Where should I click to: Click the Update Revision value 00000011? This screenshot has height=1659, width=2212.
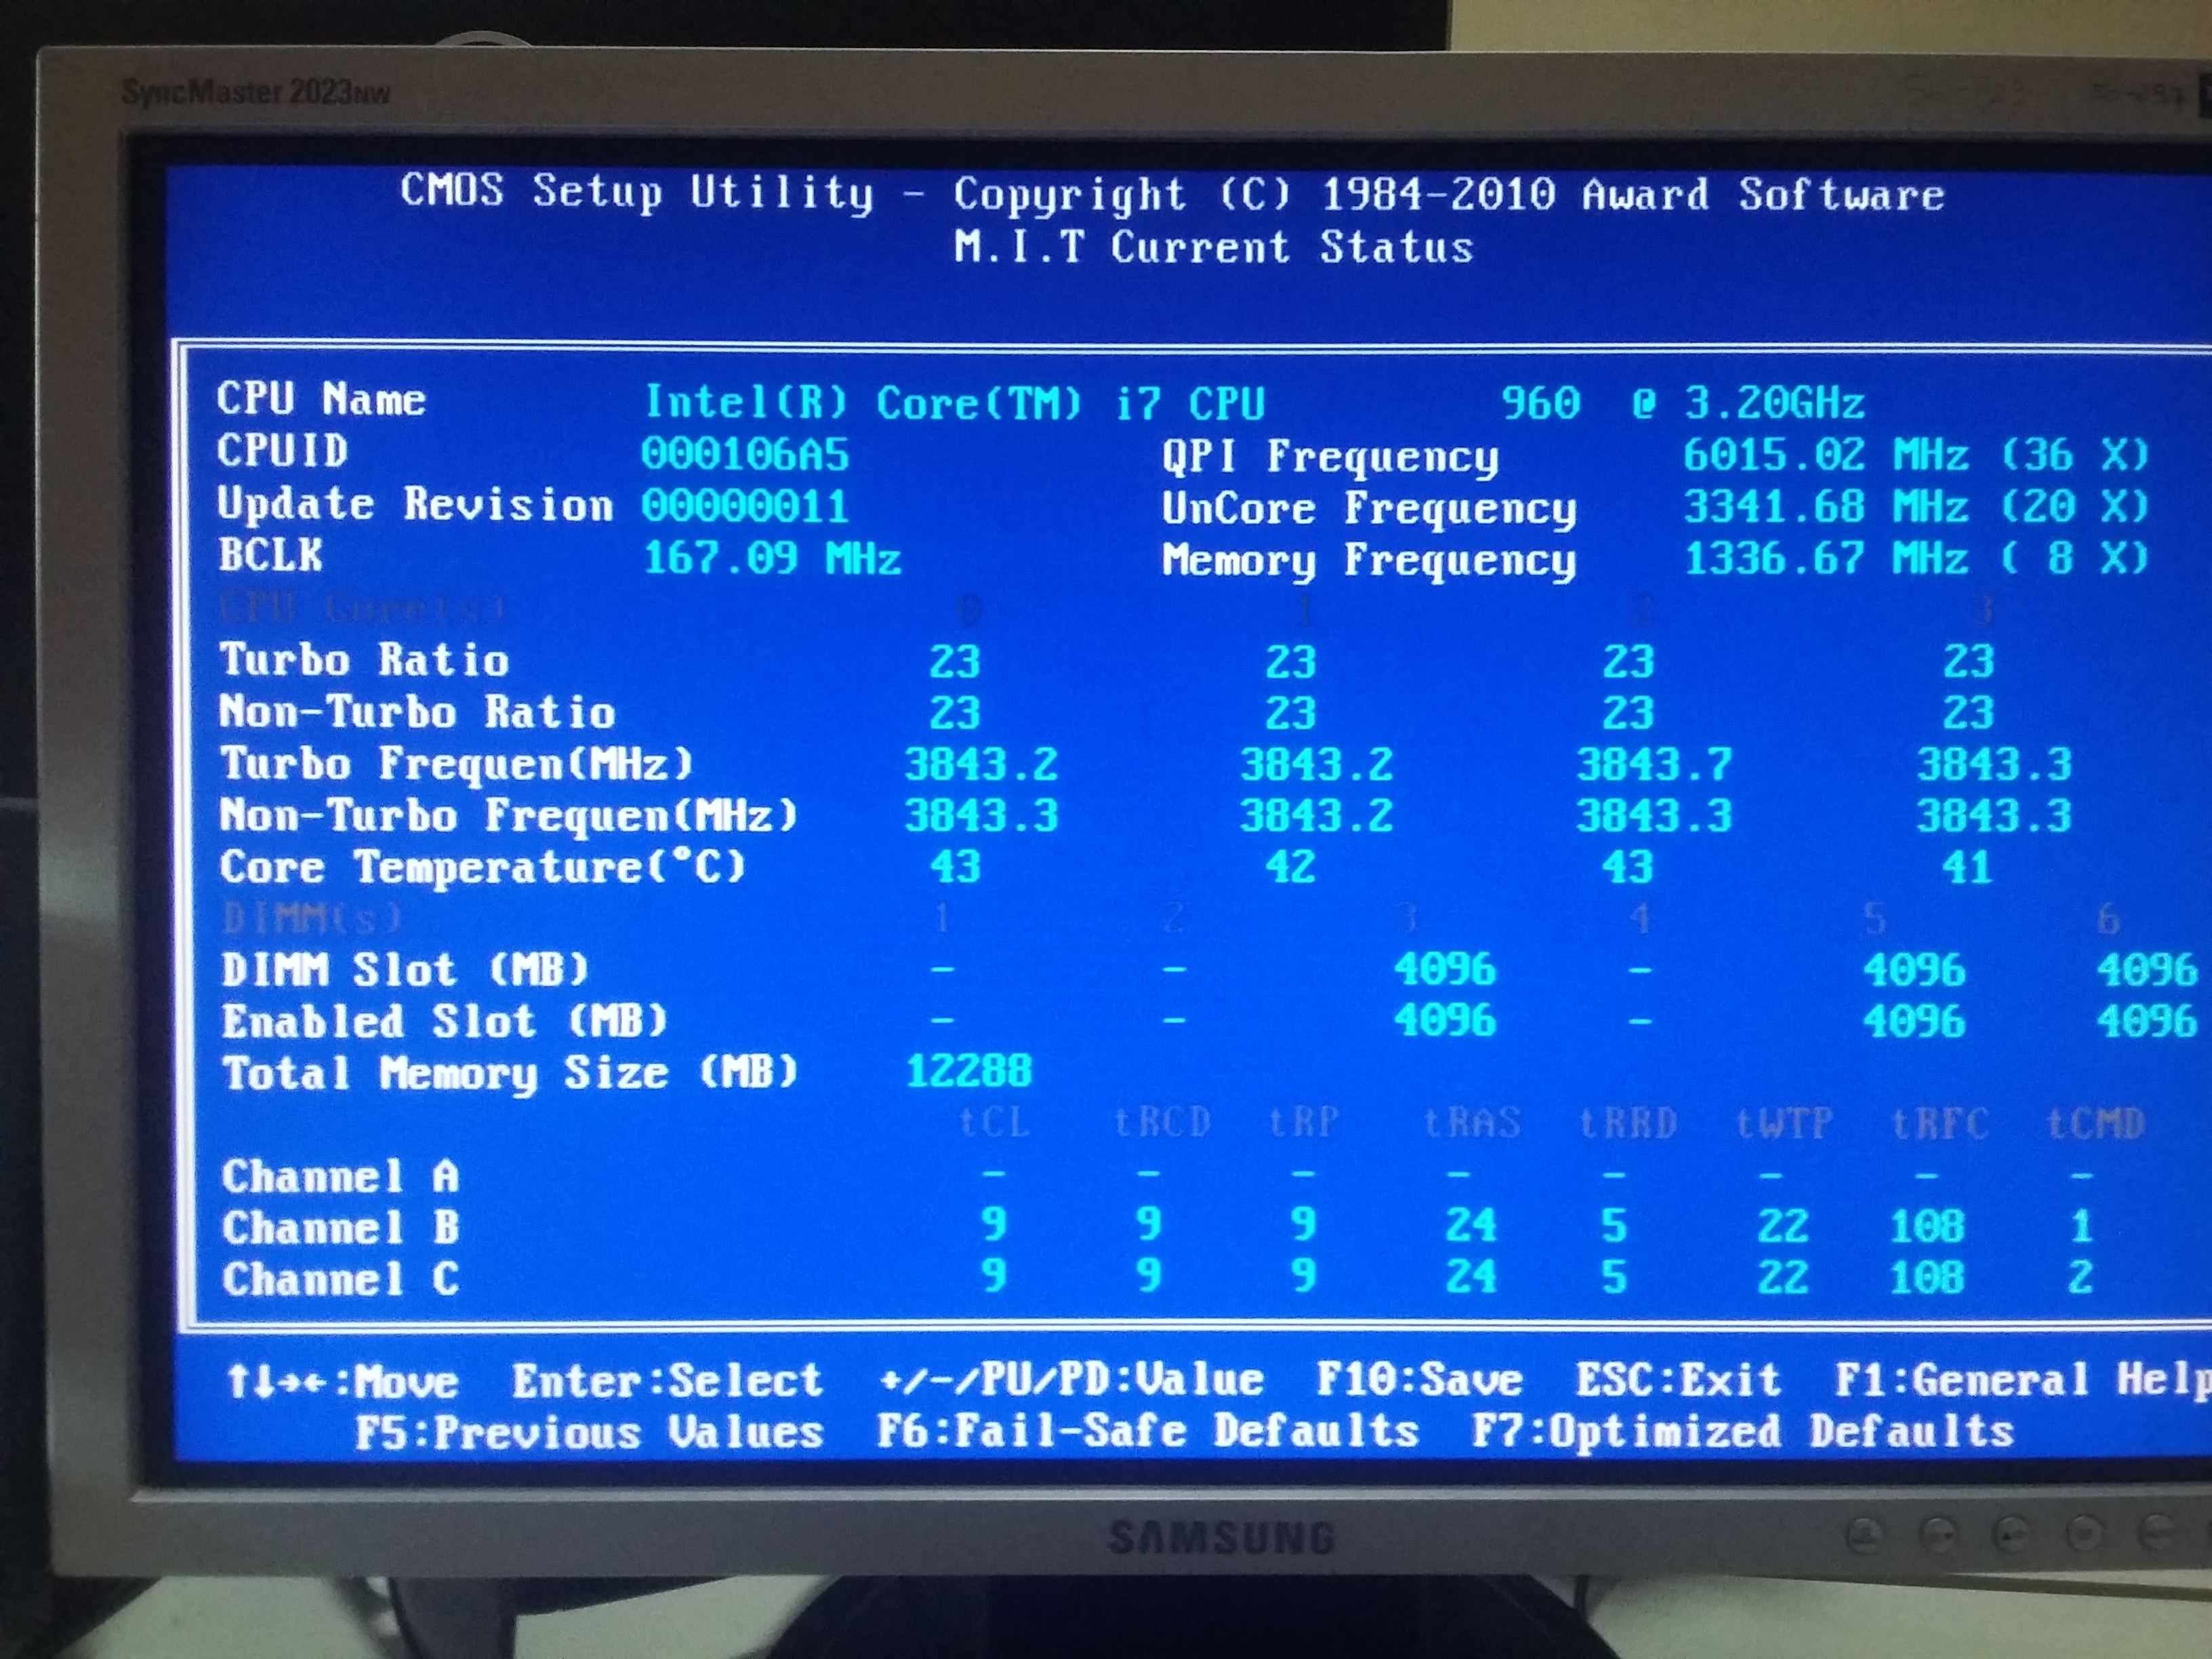coord(745,506)
